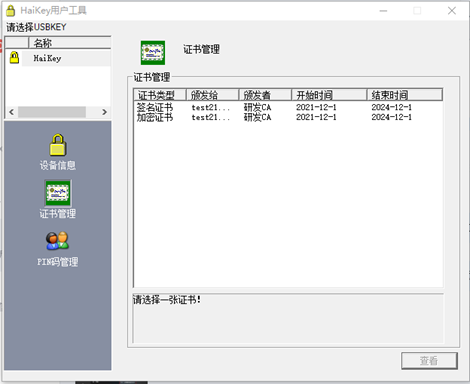Click 2024-12-1 end date of 加密证书
Image resolution: width=470 pixels, height=384 pixels.
coord(392,117)
